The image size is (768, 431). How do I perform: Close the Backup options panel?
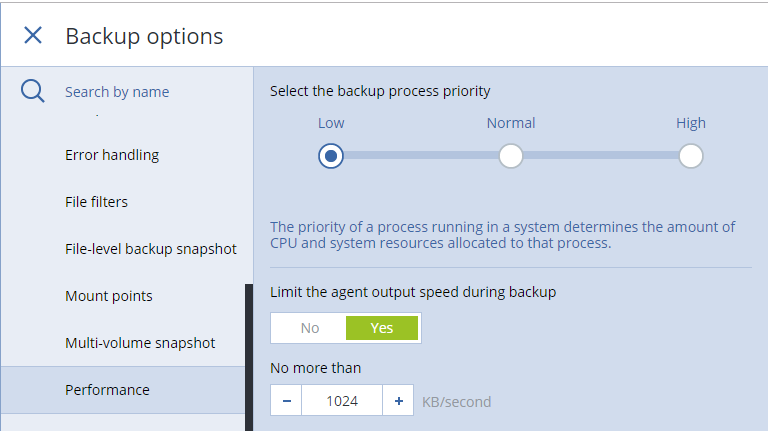pos(33,35)
